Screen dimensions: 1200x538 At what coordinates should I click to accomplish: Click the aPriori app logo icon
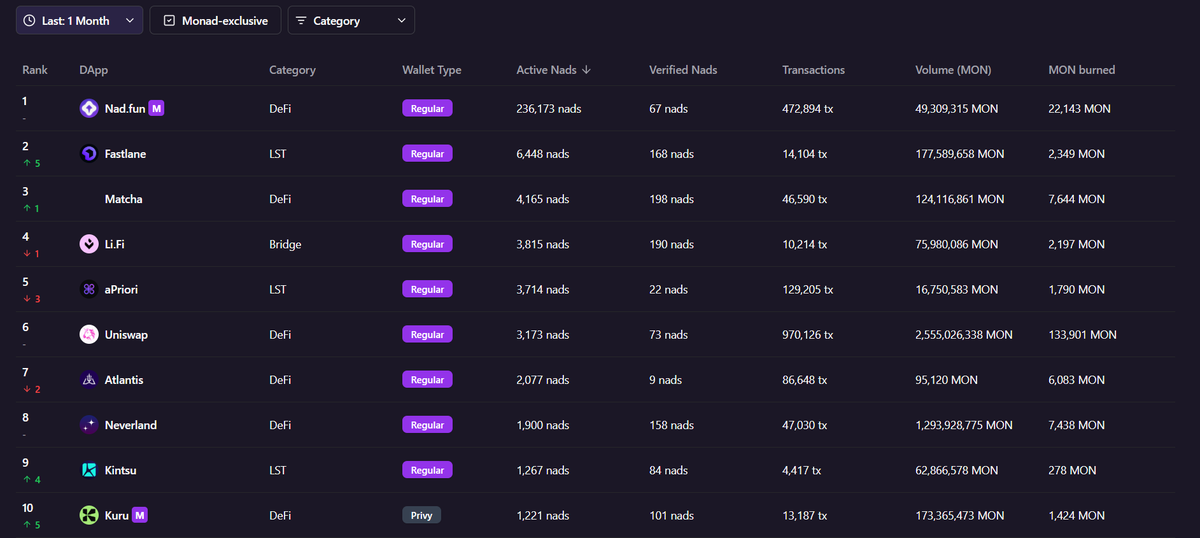pyautogui.click(x=89, y=289)
